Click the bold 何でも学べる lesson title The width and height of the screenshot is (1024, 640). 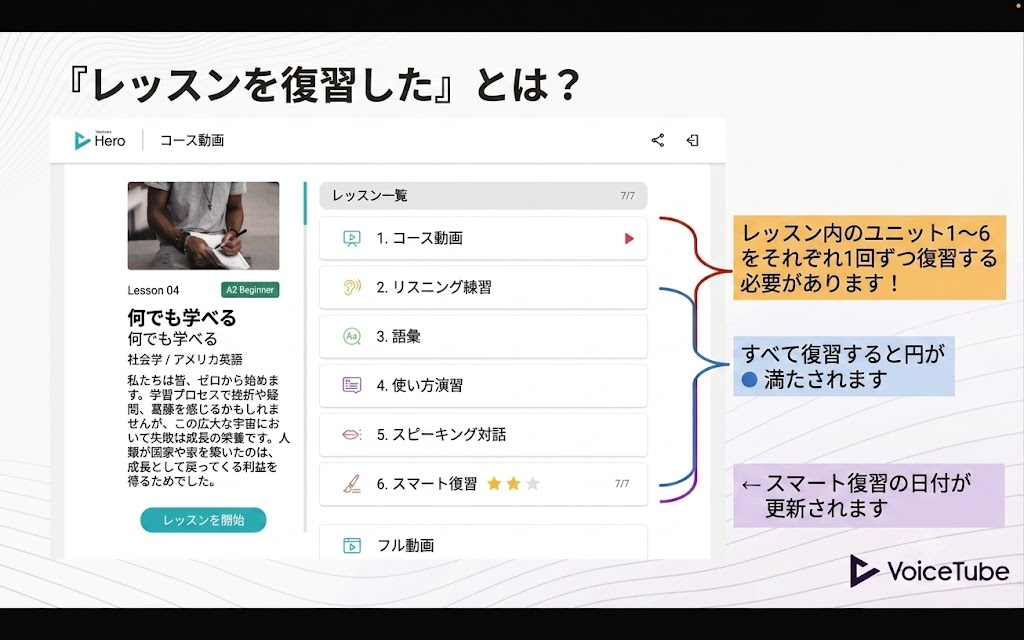click(x=182, y=318)
